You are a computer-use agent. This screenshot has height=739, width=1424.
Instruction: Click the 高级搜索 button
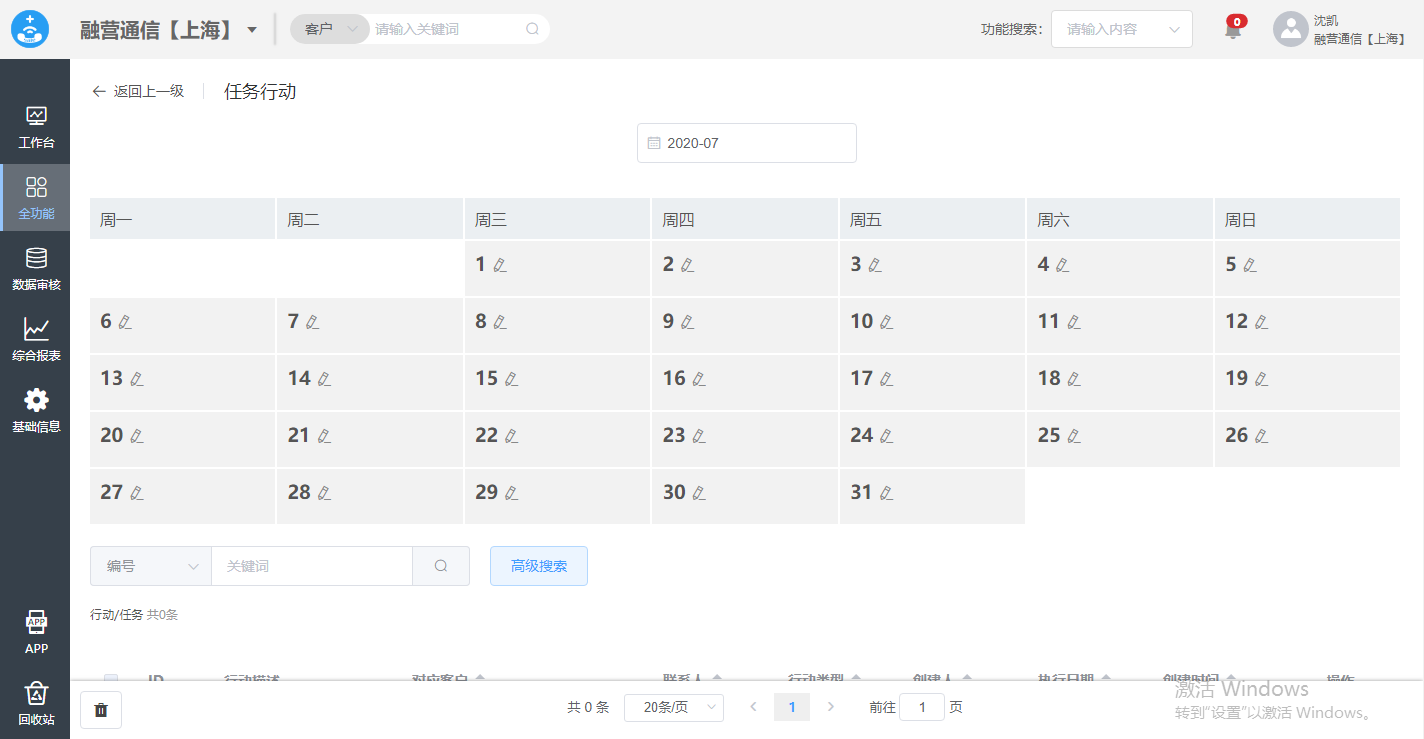pos(538,566)
